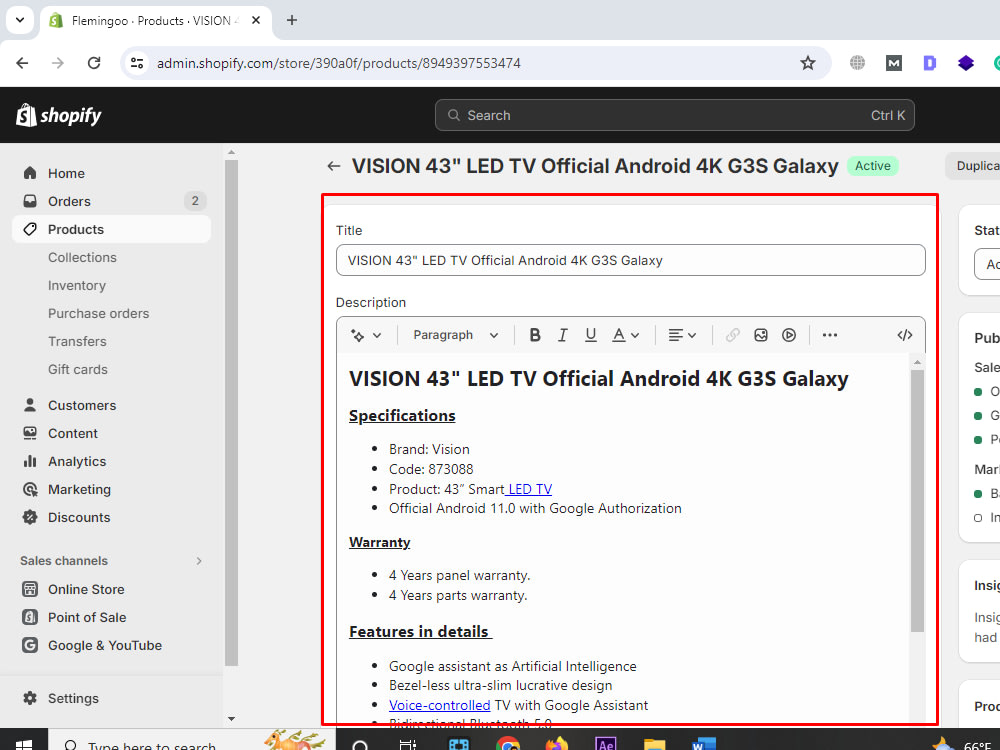Open the more formatting options ellipsis
Screen dimensions: 1000x750
pyautogui.click(x=830, y=335)
